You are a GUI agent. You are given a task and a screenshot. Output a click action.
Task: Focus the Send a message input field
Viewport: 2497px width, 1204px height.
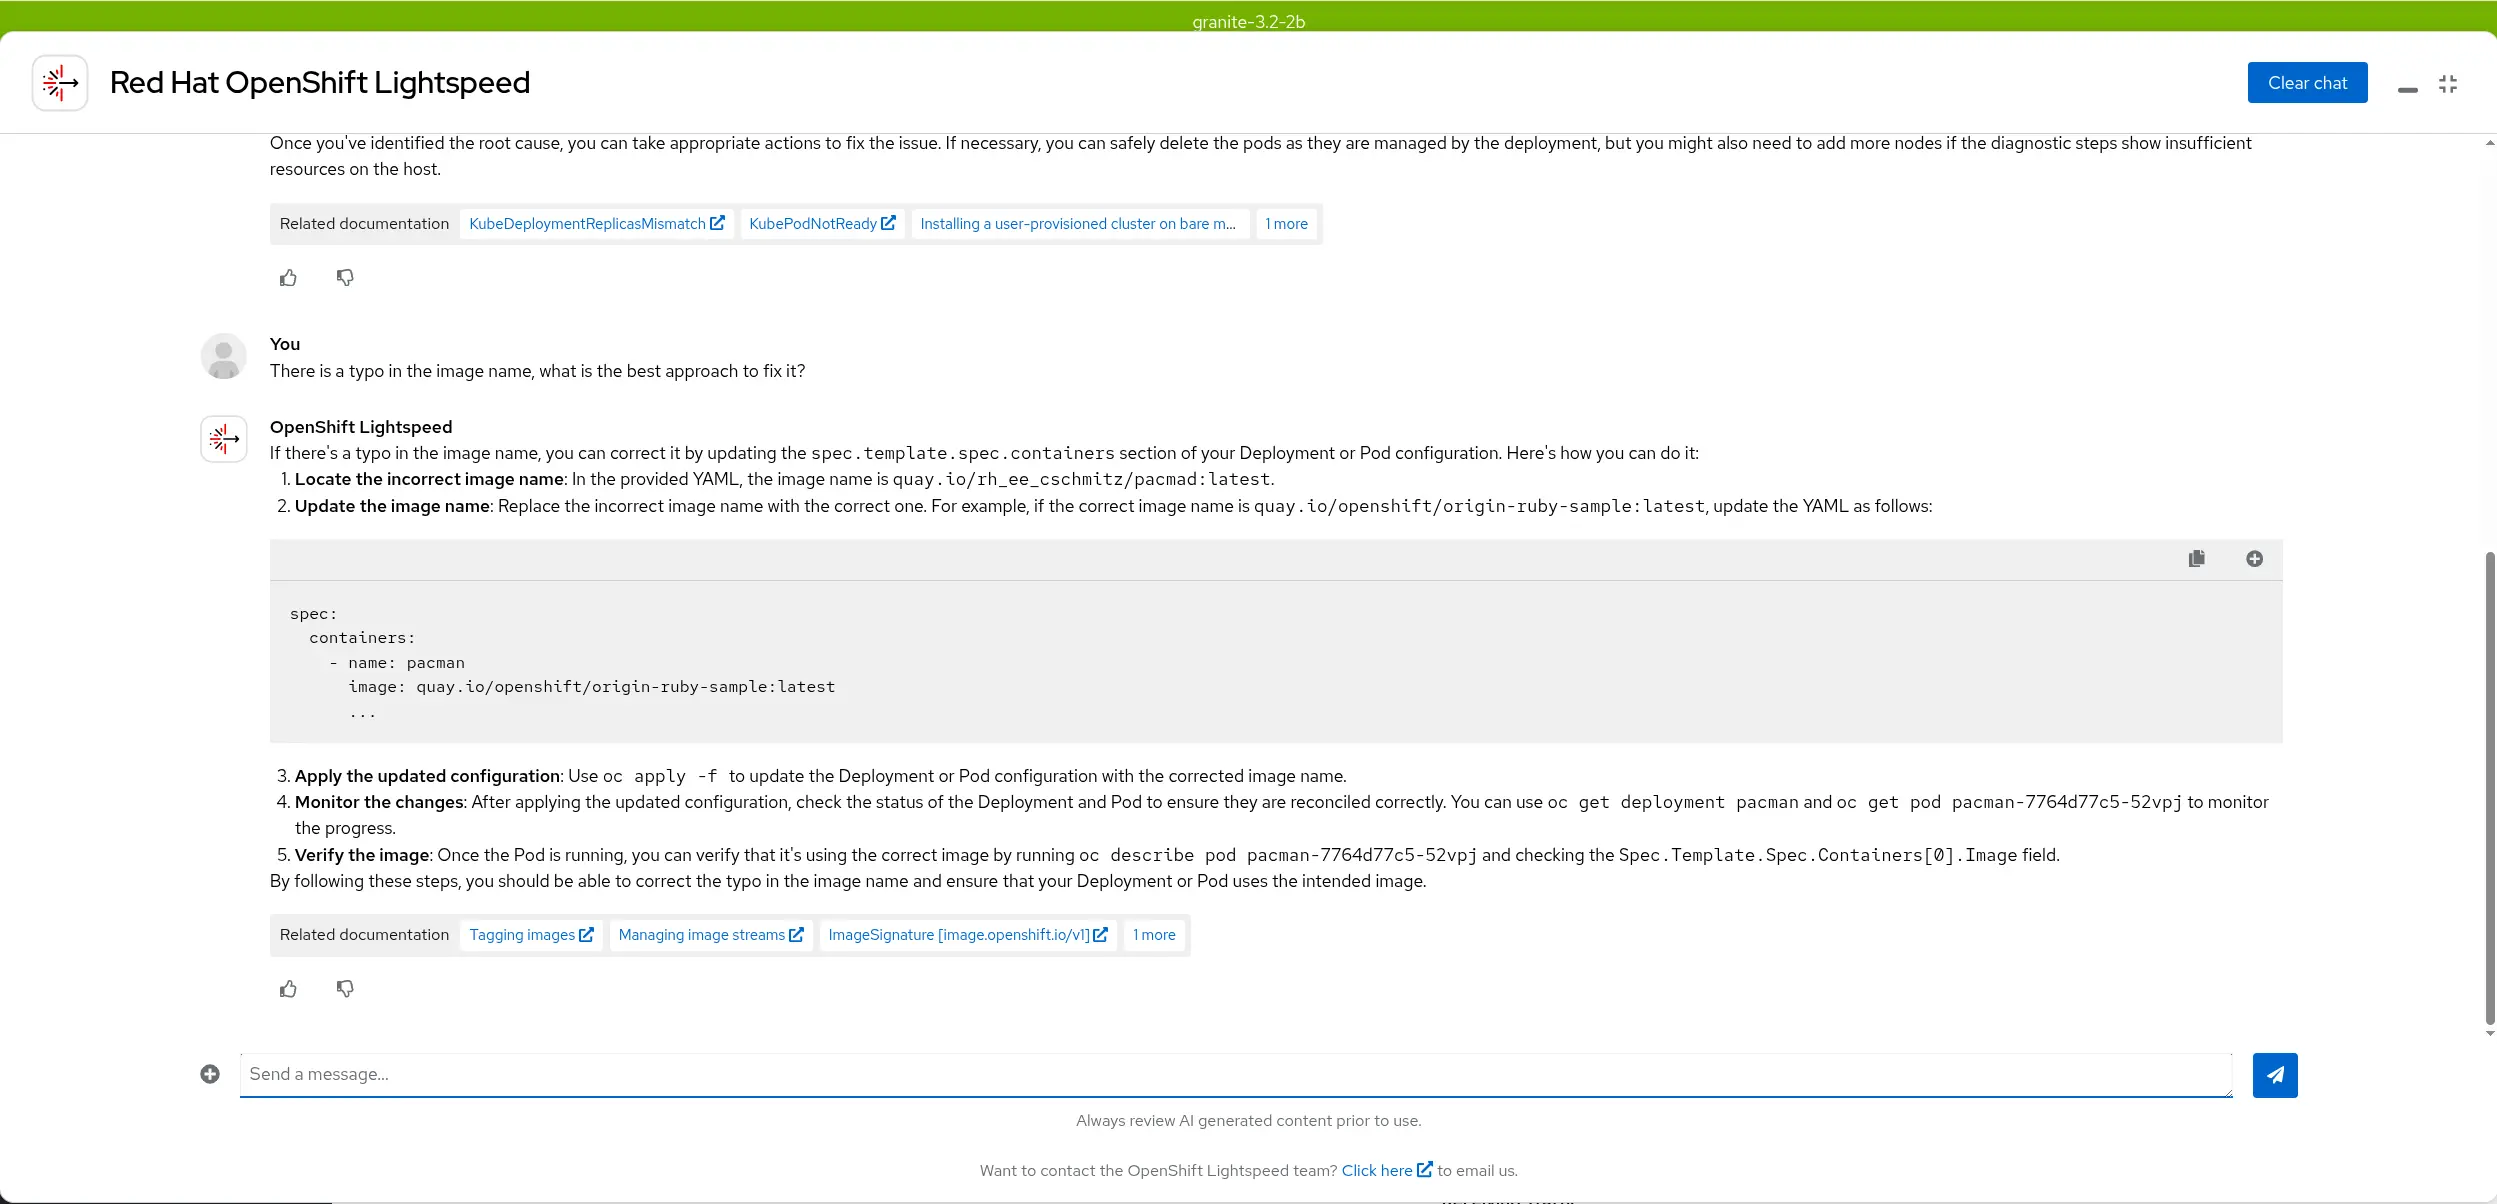click(1236, 1075)
